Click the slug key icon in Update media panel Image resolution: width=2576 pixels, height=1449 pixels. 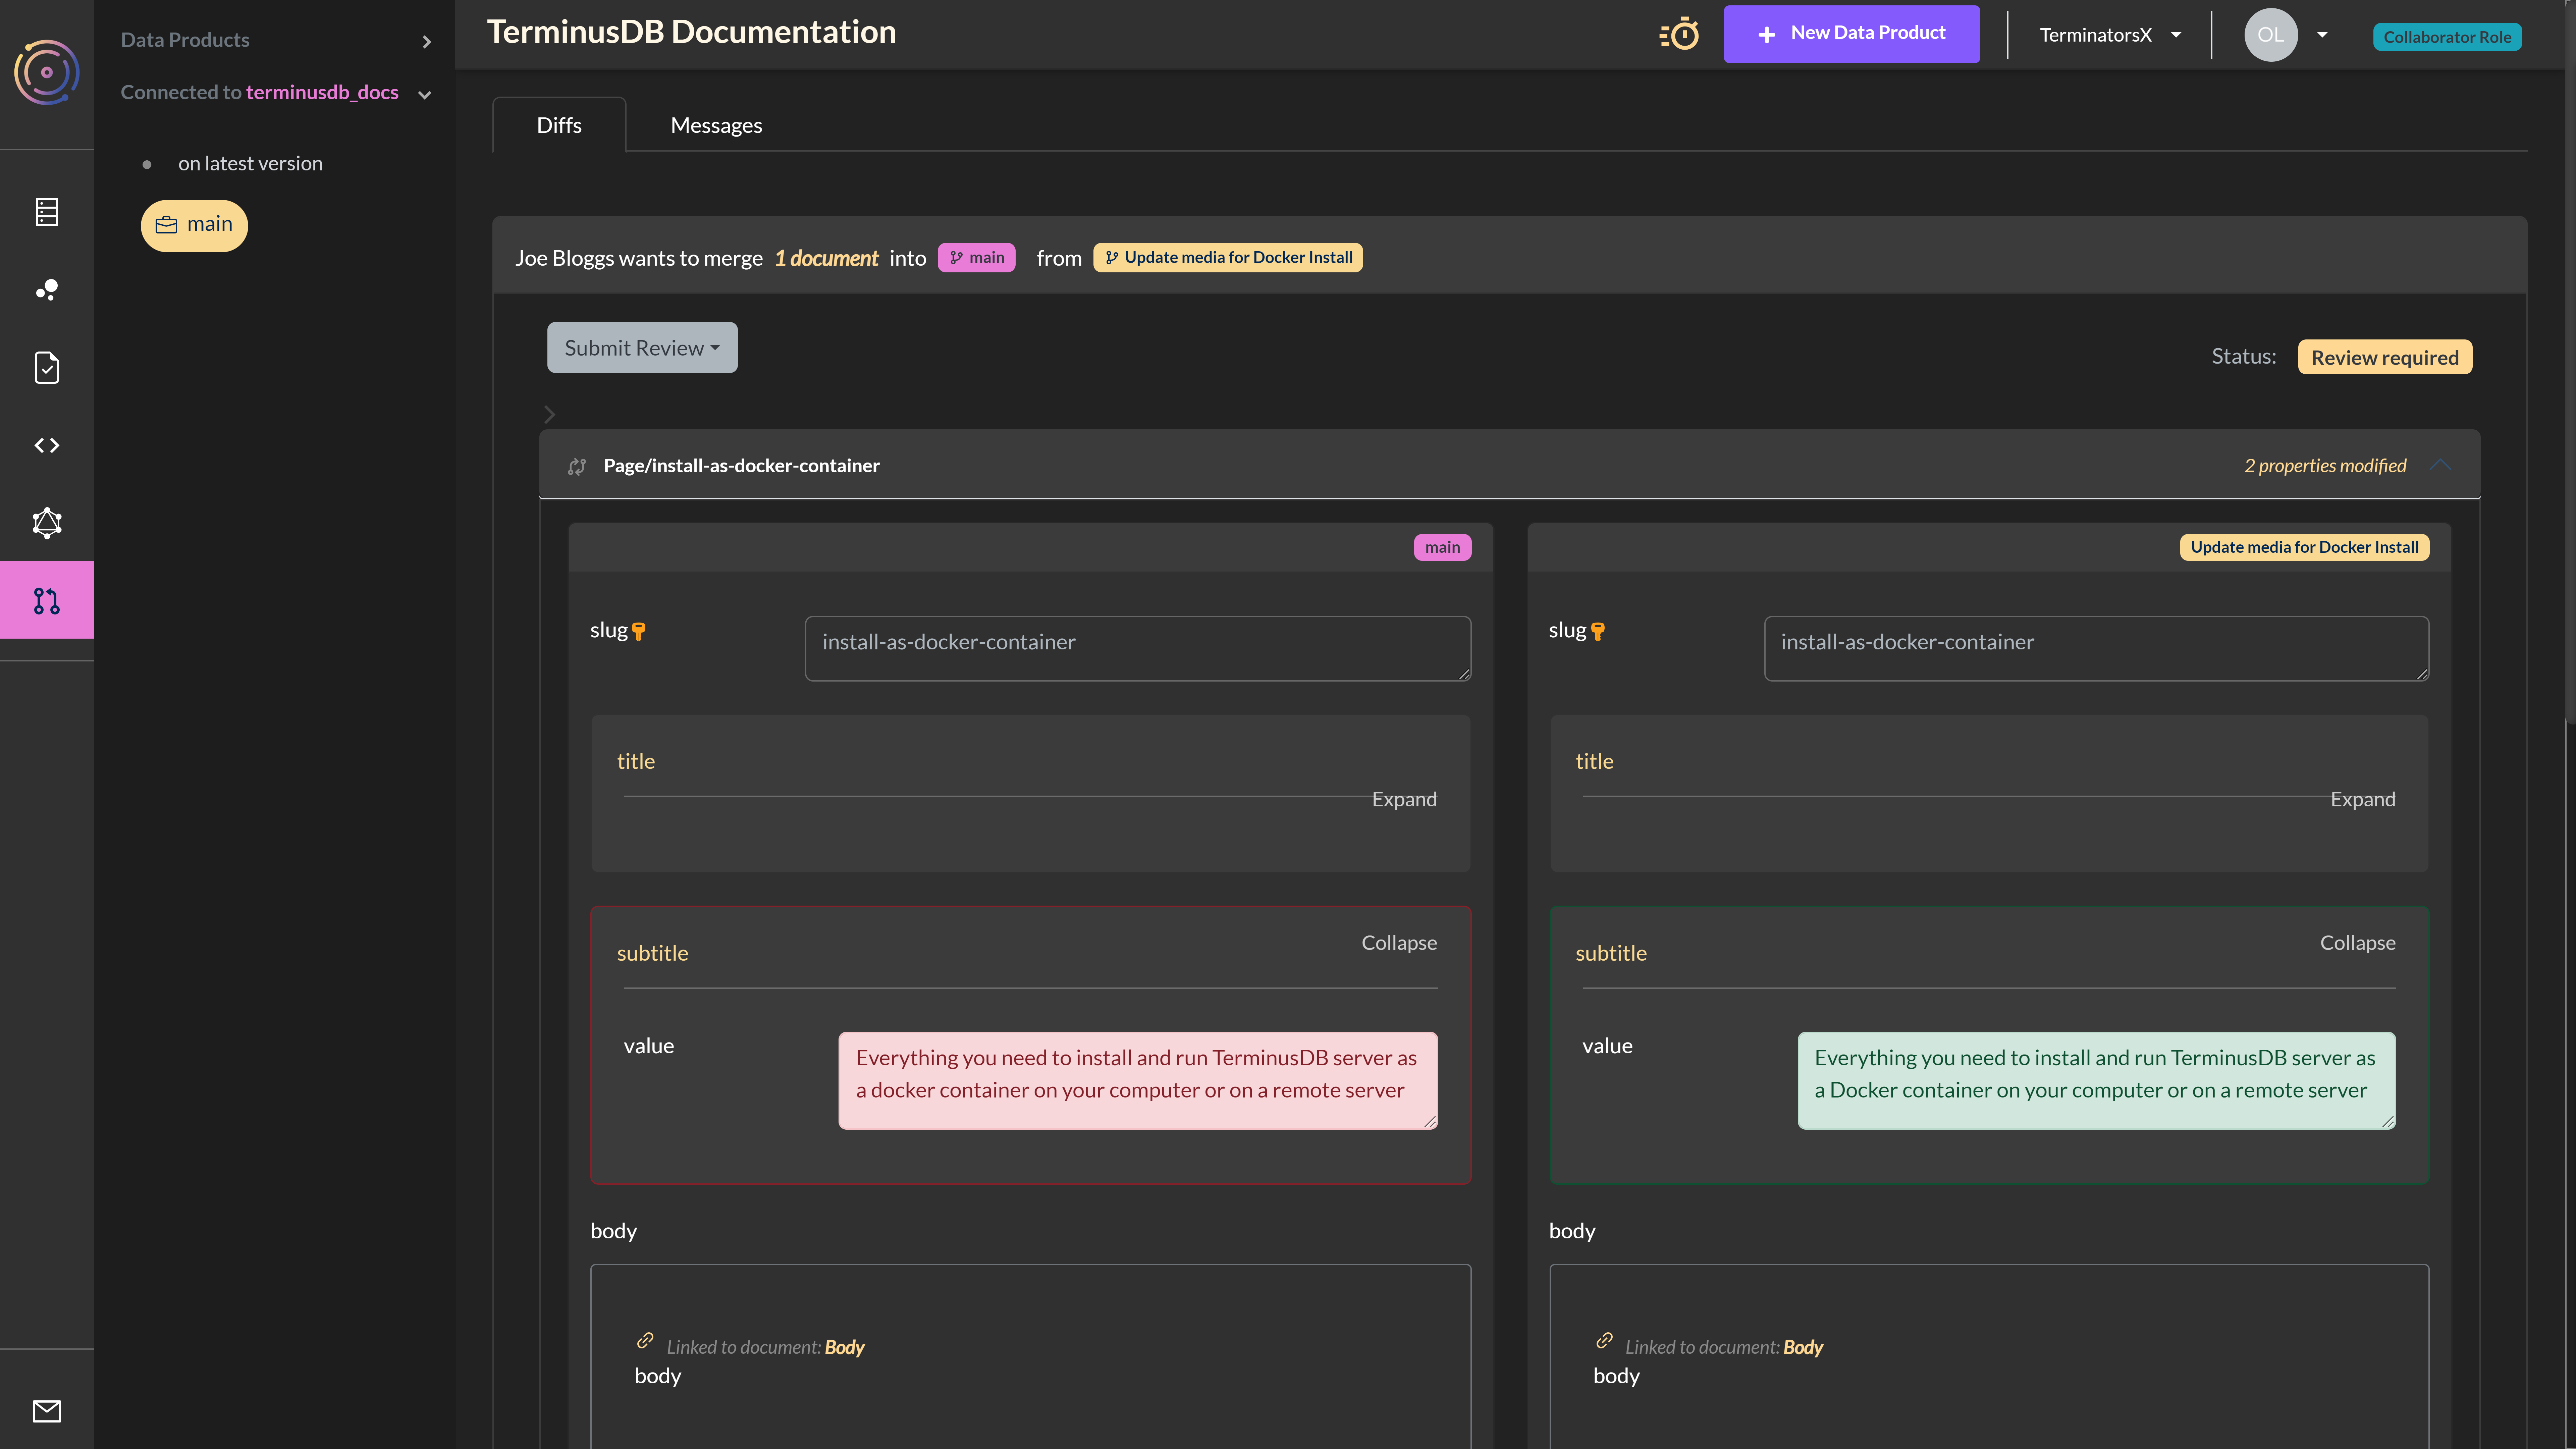click(x=1598, y=631)
